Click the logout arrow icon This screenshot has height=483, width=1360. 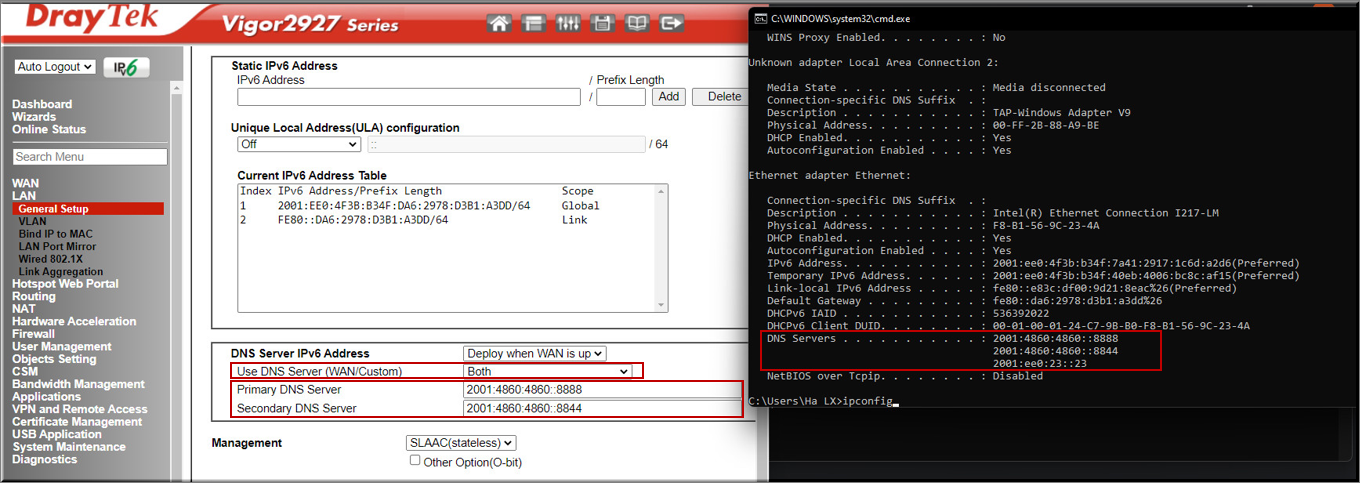tap(672, 23)
